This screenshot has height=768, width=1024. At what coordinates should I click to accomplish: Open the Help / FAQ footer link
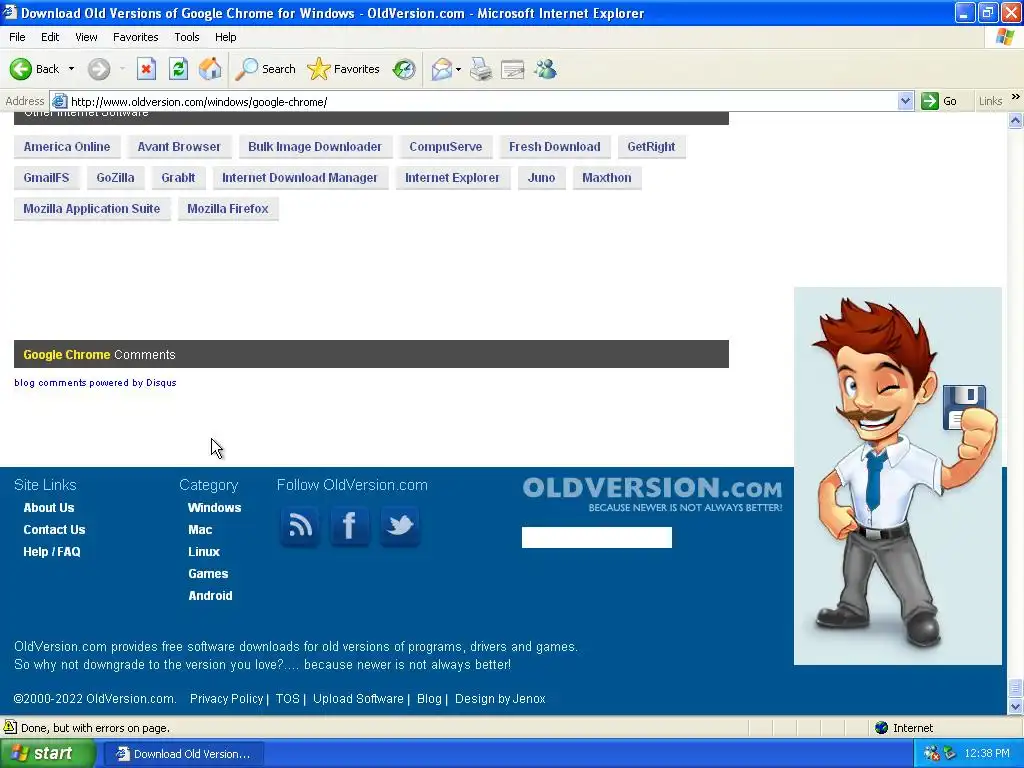coord(52,552)
